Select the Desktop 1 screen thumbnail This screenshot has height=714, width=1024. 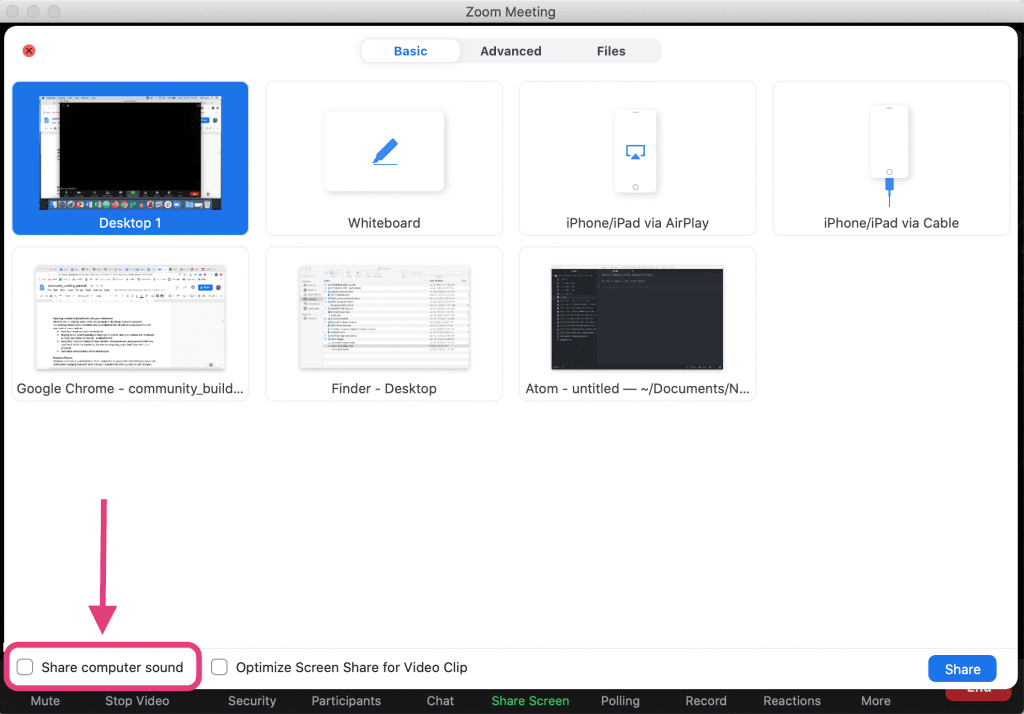[130, 153]
